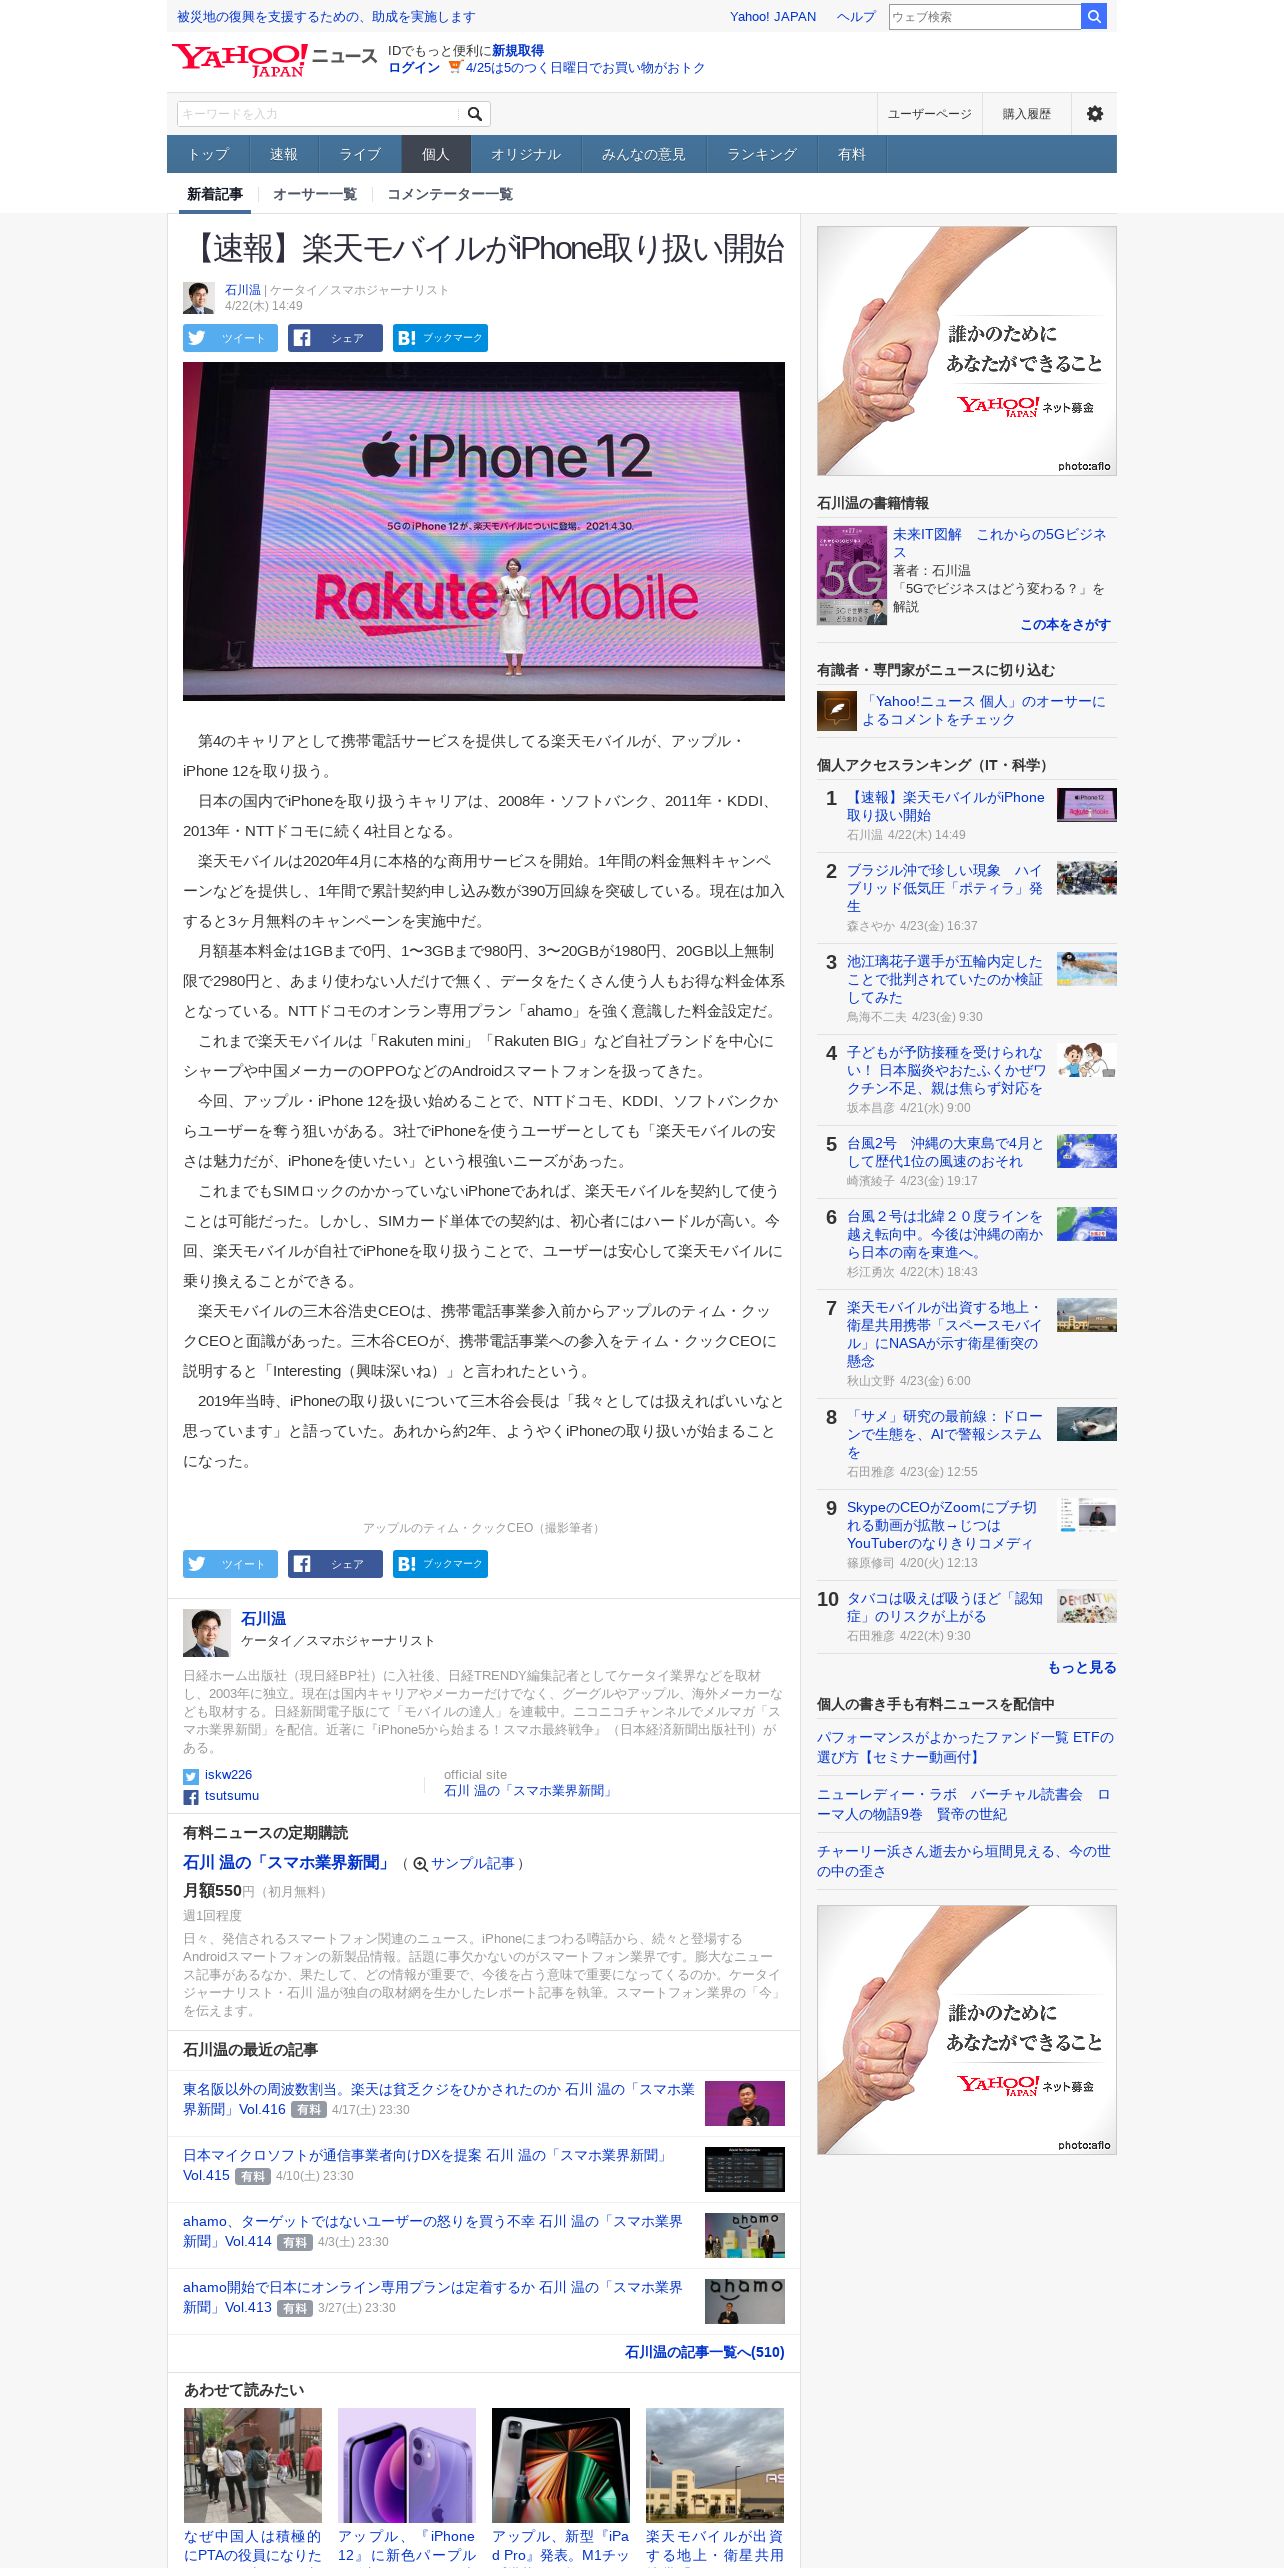The height and width of the screenshot is (2568, 1284).
Task: Click the top Facebook share button
Action: point(335,338)
